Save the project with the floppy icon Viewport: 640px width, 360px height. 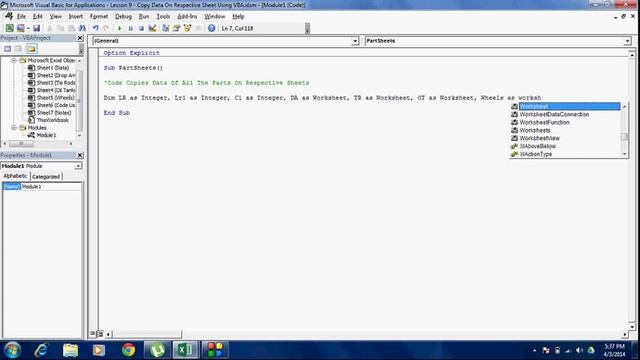pos(36,28)
